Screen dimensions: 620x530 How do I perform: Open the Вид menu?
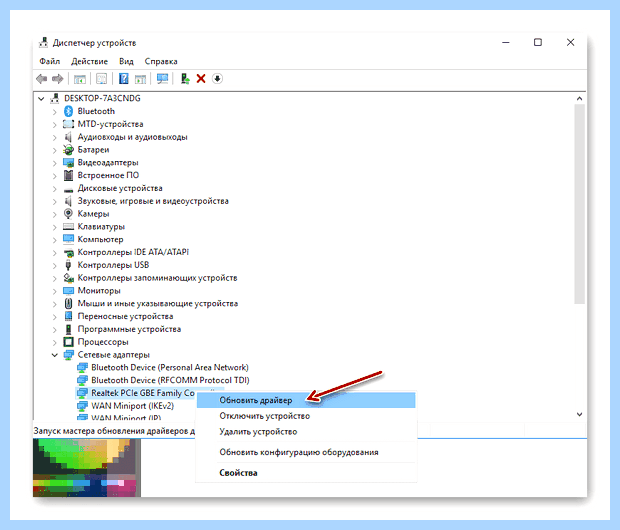(x=126, y=61)
